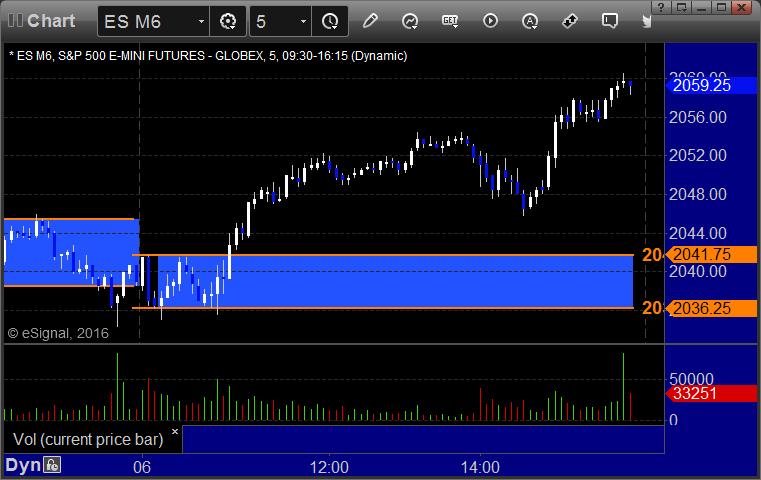Click the GET tools icon
The width and height of the screenshot is (761, 480).
pos(450,21)
